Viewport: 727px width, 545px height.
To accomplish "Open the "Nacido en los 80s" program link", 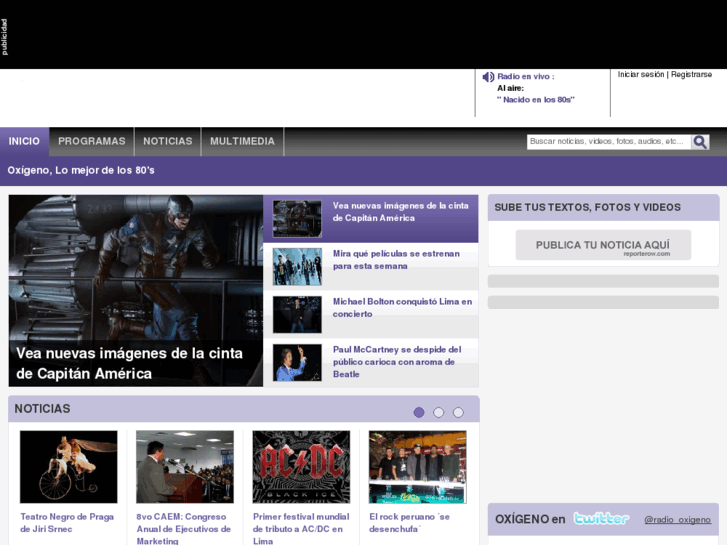I will [536, 99].
